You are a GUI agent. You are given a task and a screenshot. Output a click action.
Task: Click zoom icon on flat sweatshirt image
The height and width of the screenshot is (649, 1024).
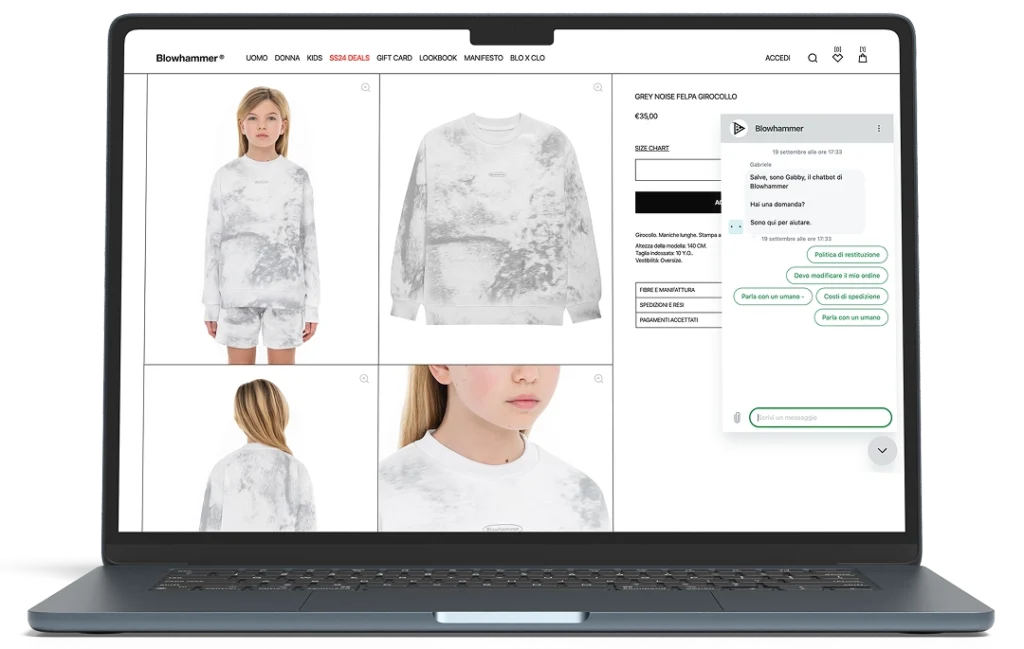pyautogui.click(x=598, y=88)
